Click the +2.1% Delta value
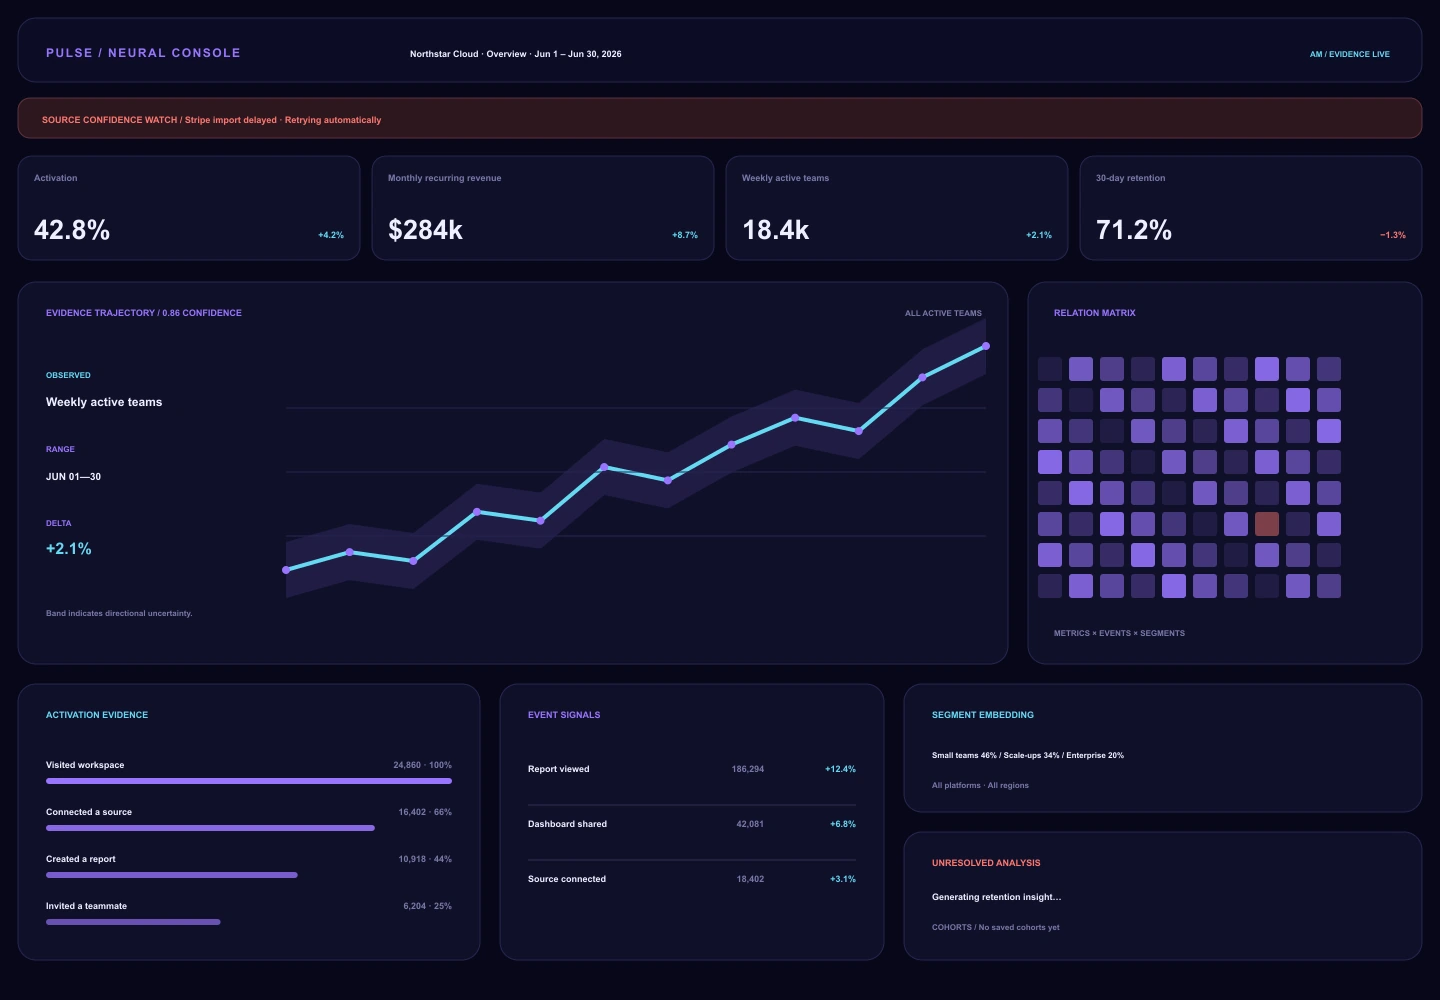This screenshot has height=1000, width=1440. (68, 549)
